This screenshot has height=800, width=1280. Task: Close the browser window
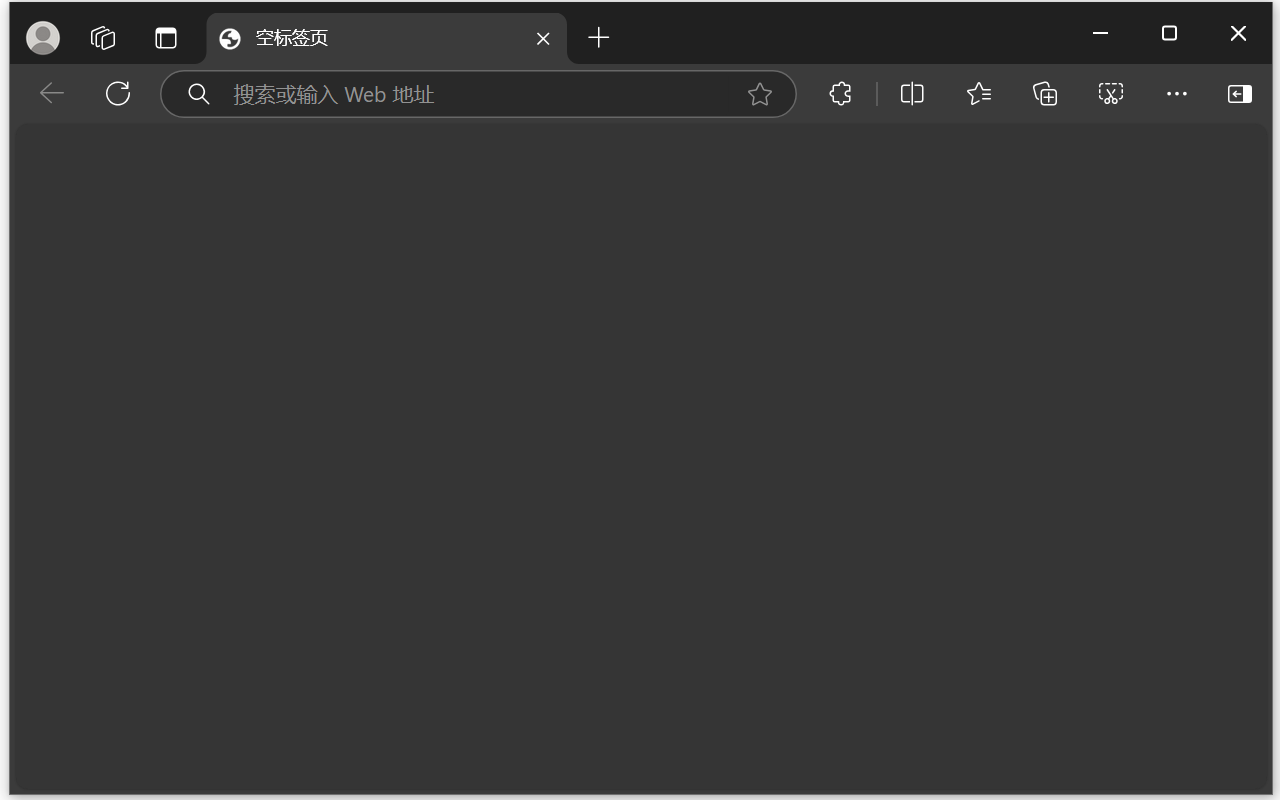point(1238,33)
